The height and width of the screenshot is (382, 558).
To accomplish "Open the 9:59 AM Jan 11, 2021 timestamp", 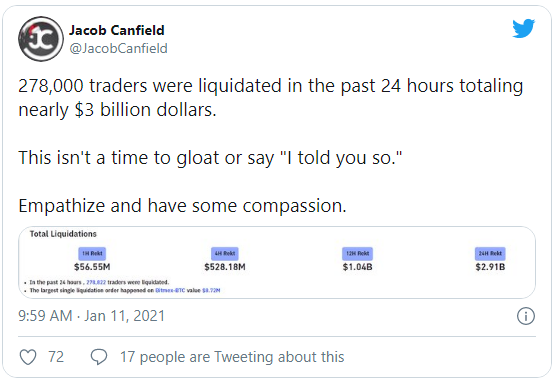I will (x=91, y=316).
